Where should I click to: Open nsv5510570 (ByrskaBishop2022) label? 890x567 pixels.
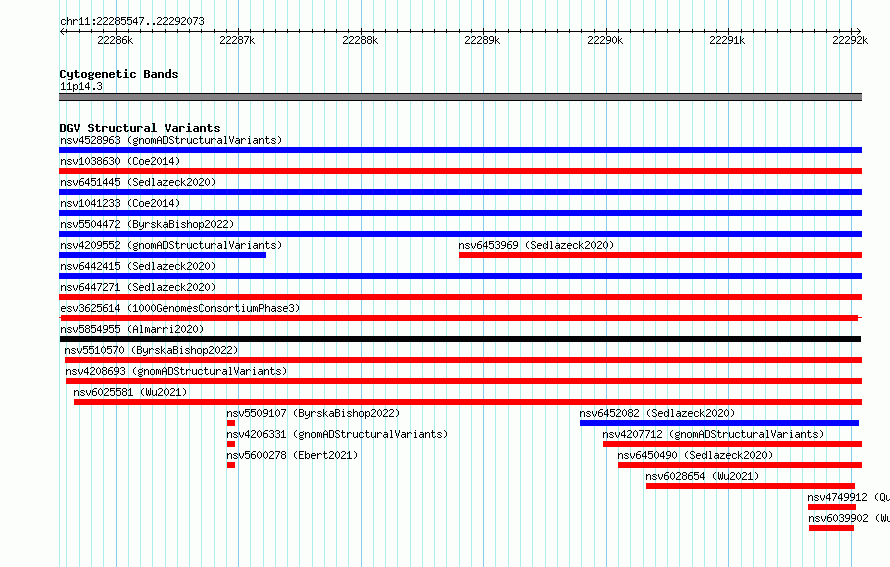tap(151, 350)
